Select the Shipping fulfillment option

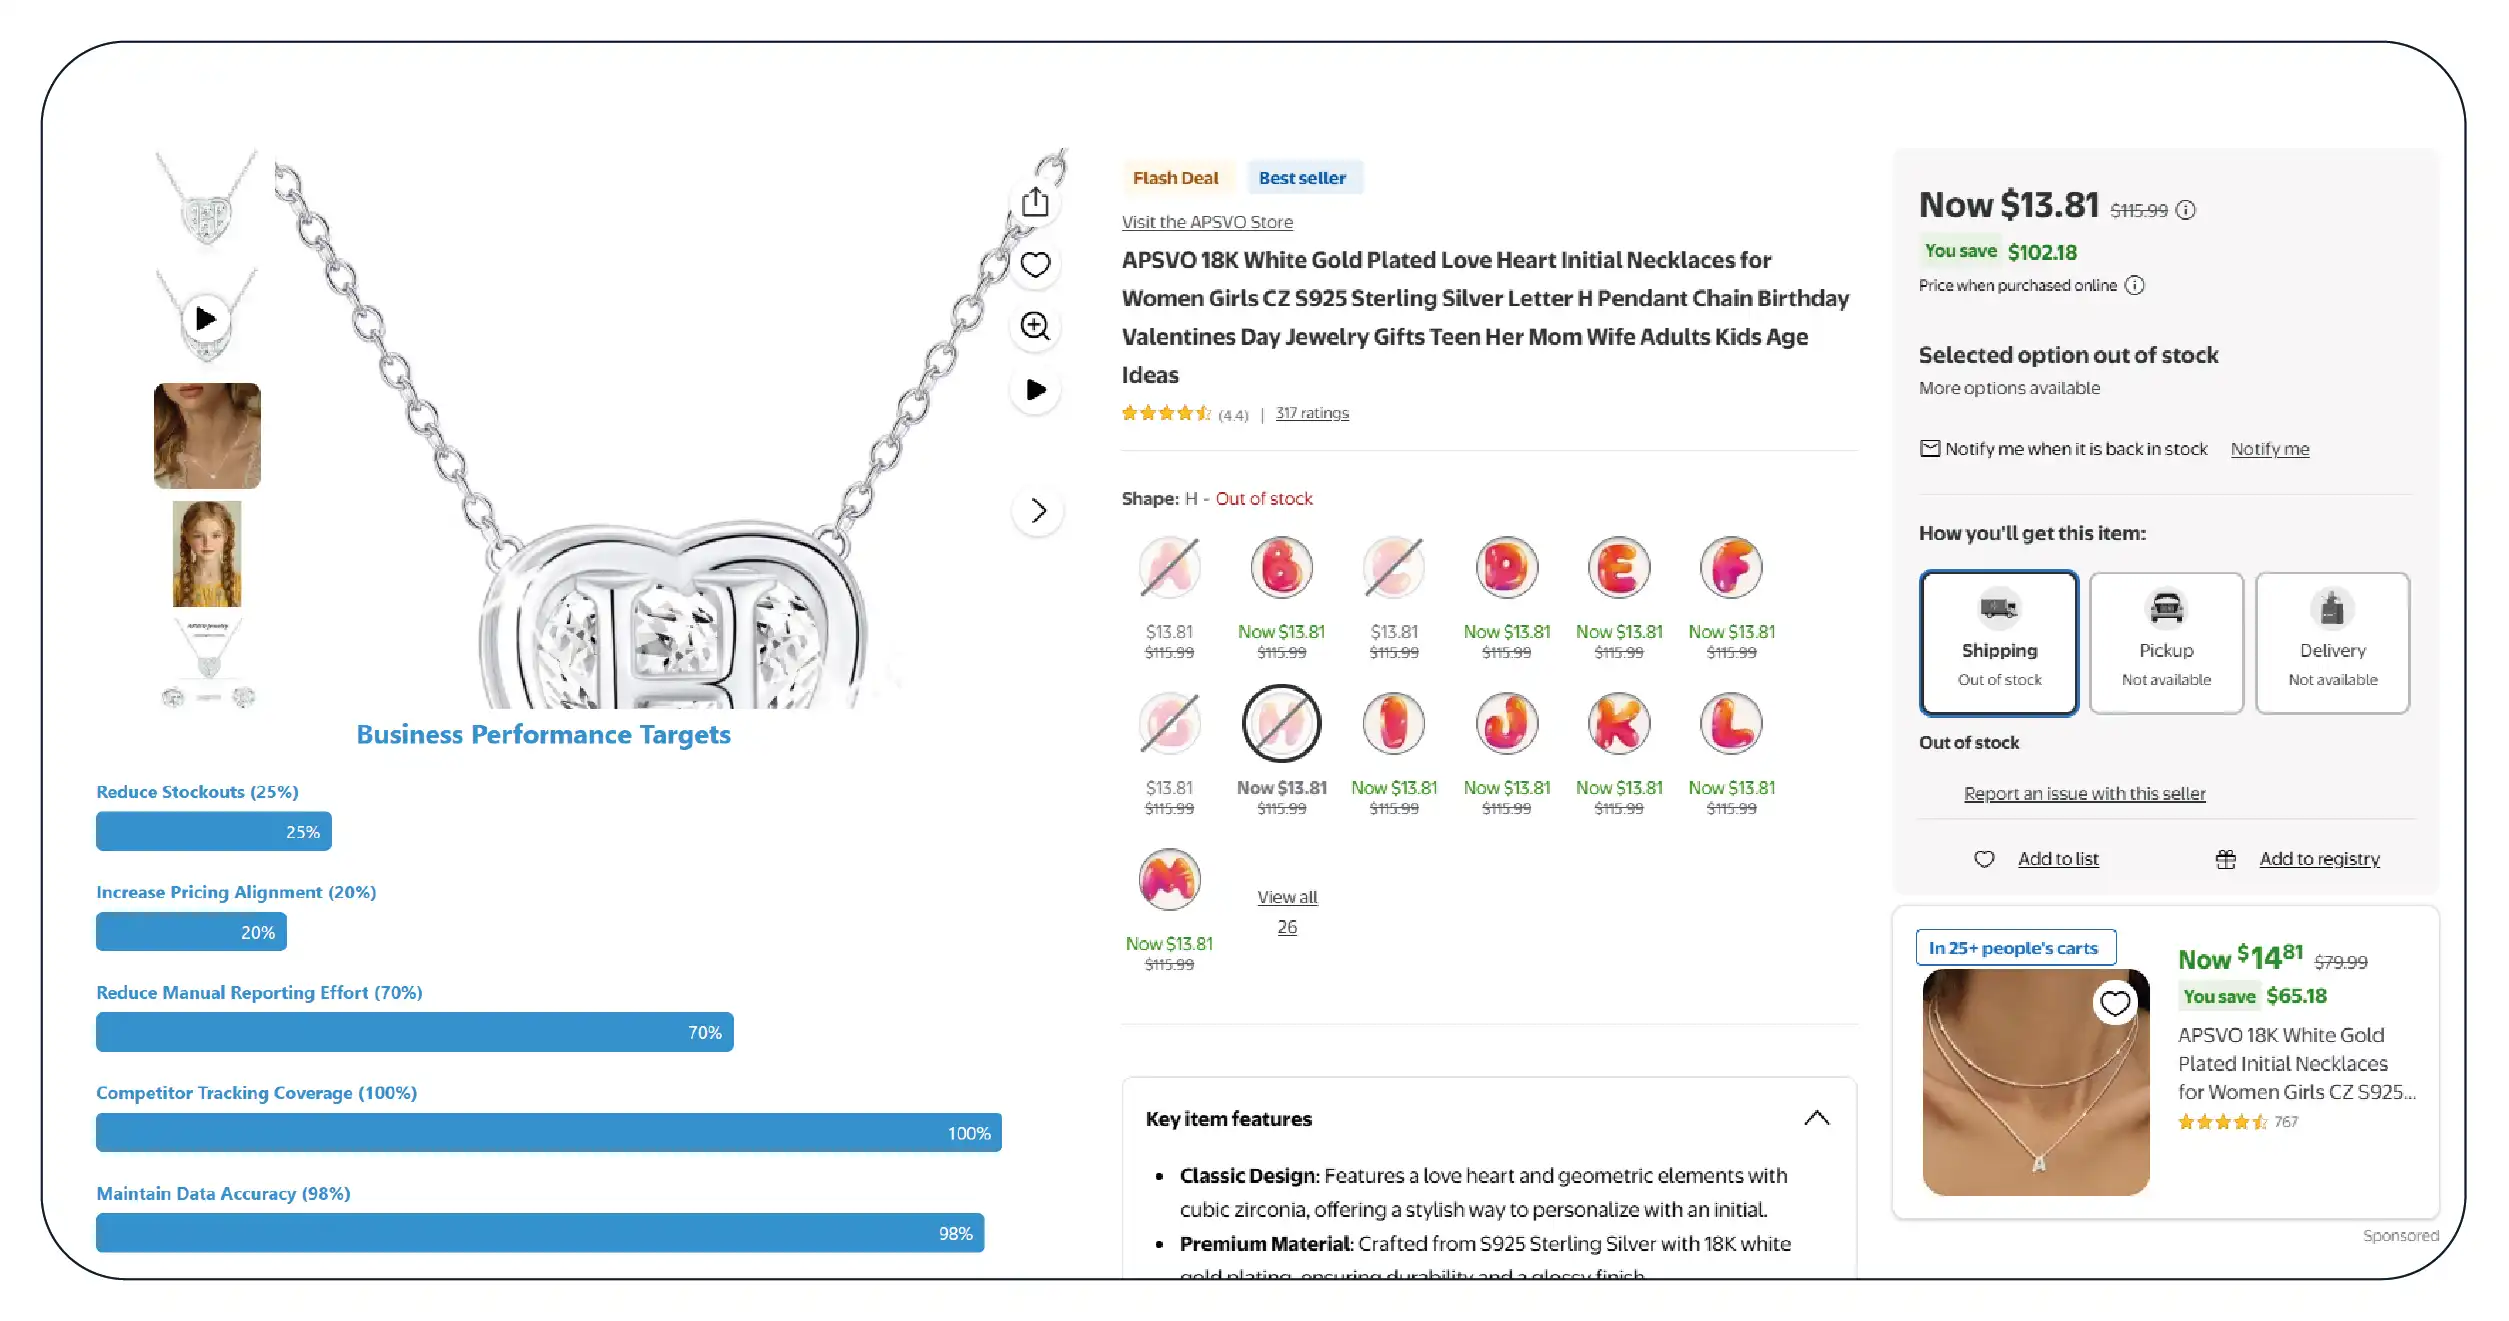click(x=1998, y=643)
